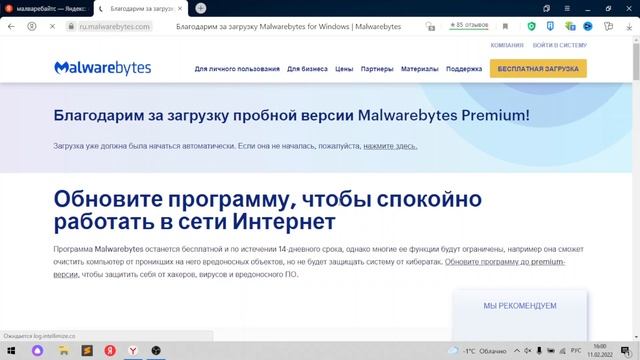Open the green shield Protect extension icon
Screen dimensions: 640x360
(x=531, y=27)
